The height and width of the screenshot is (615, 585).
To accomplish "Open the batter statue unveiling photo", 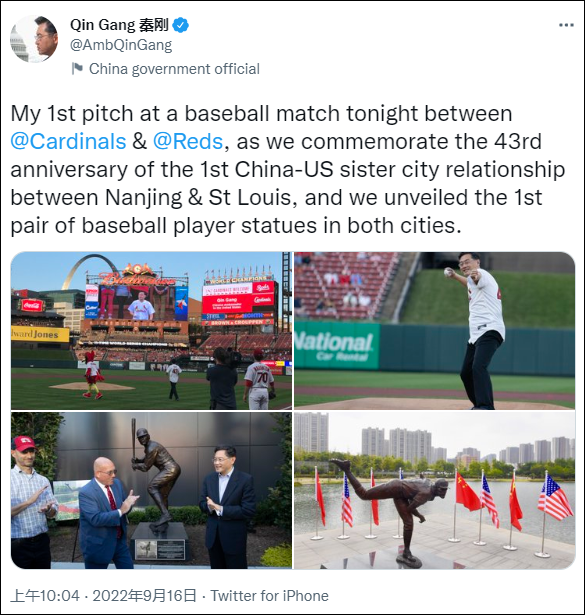I will 151,490.
